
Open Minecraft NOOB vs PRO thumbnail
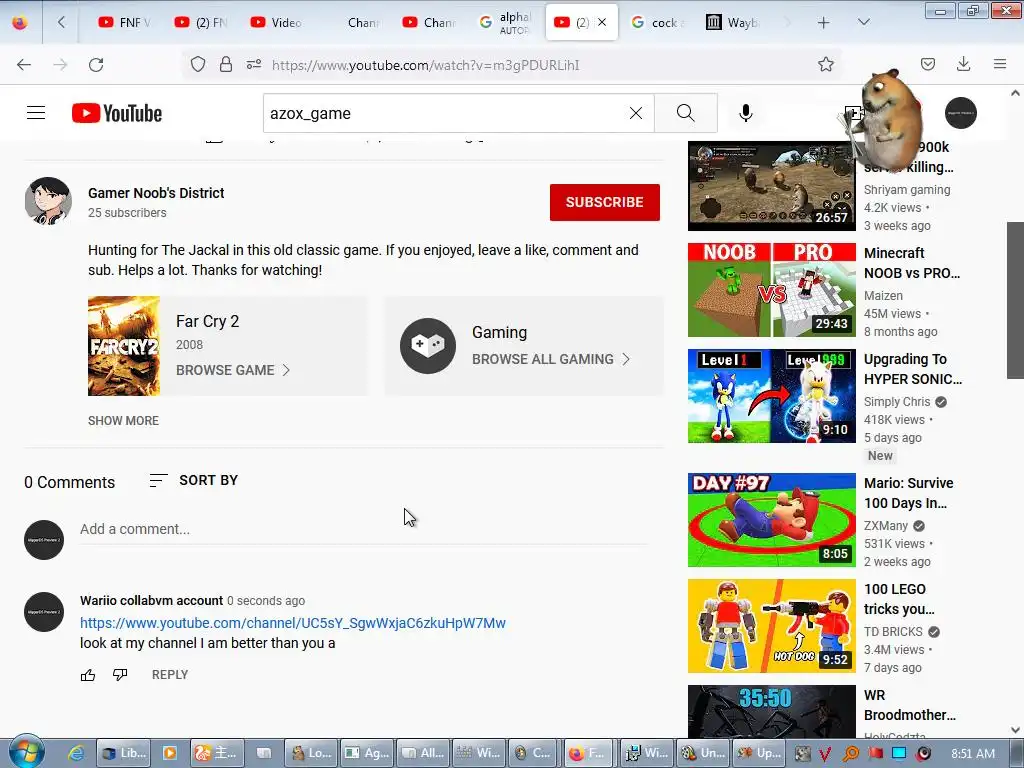coord(771,290)
